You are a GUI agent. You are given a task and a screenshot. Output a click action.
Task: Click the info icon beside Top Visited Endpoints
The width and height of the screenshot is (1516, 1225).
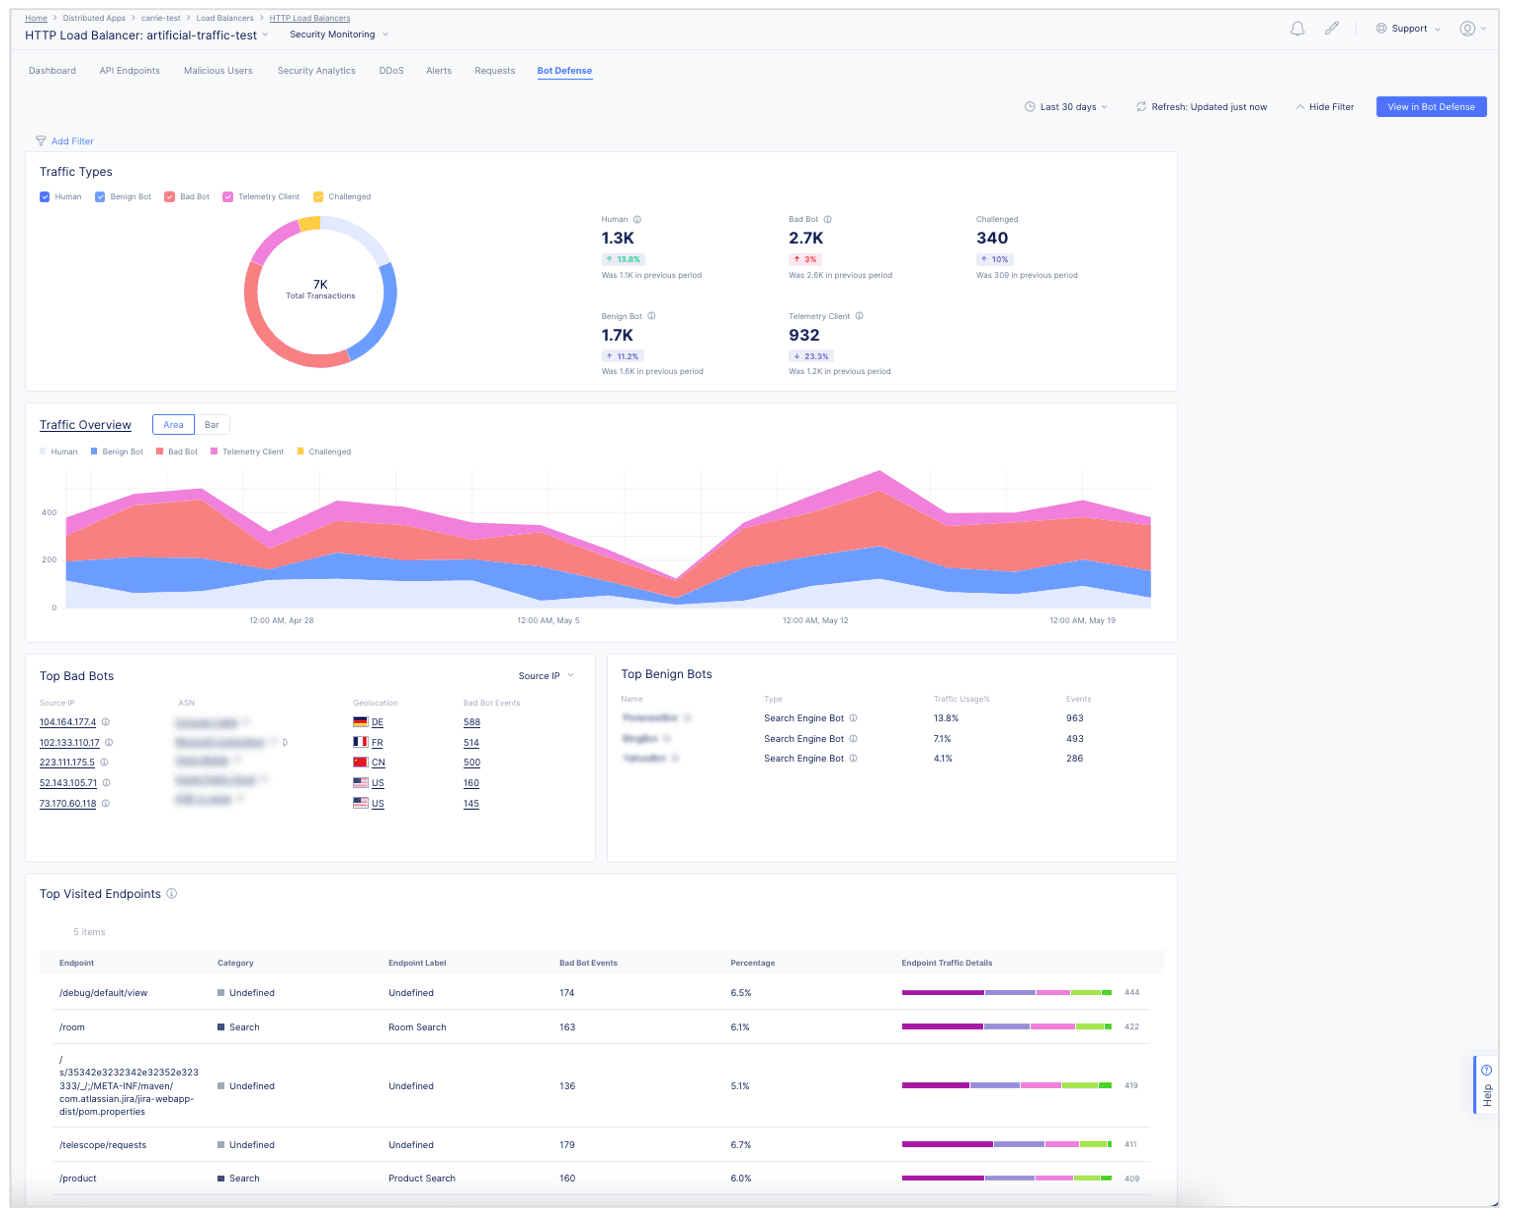[172, 894]
